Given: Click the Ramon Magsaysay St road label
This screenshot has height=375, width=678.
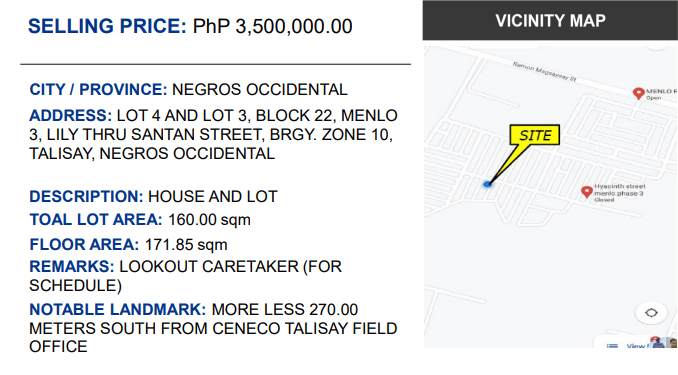Looking at the screenshot, I should pos(544,71).
